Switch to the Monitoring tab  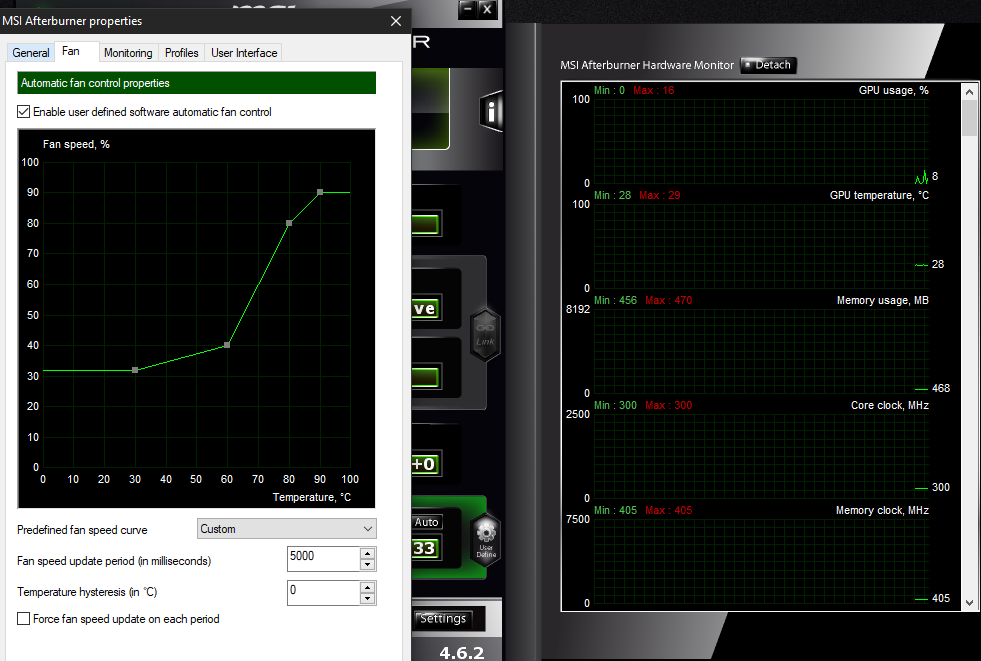(128, 53)
